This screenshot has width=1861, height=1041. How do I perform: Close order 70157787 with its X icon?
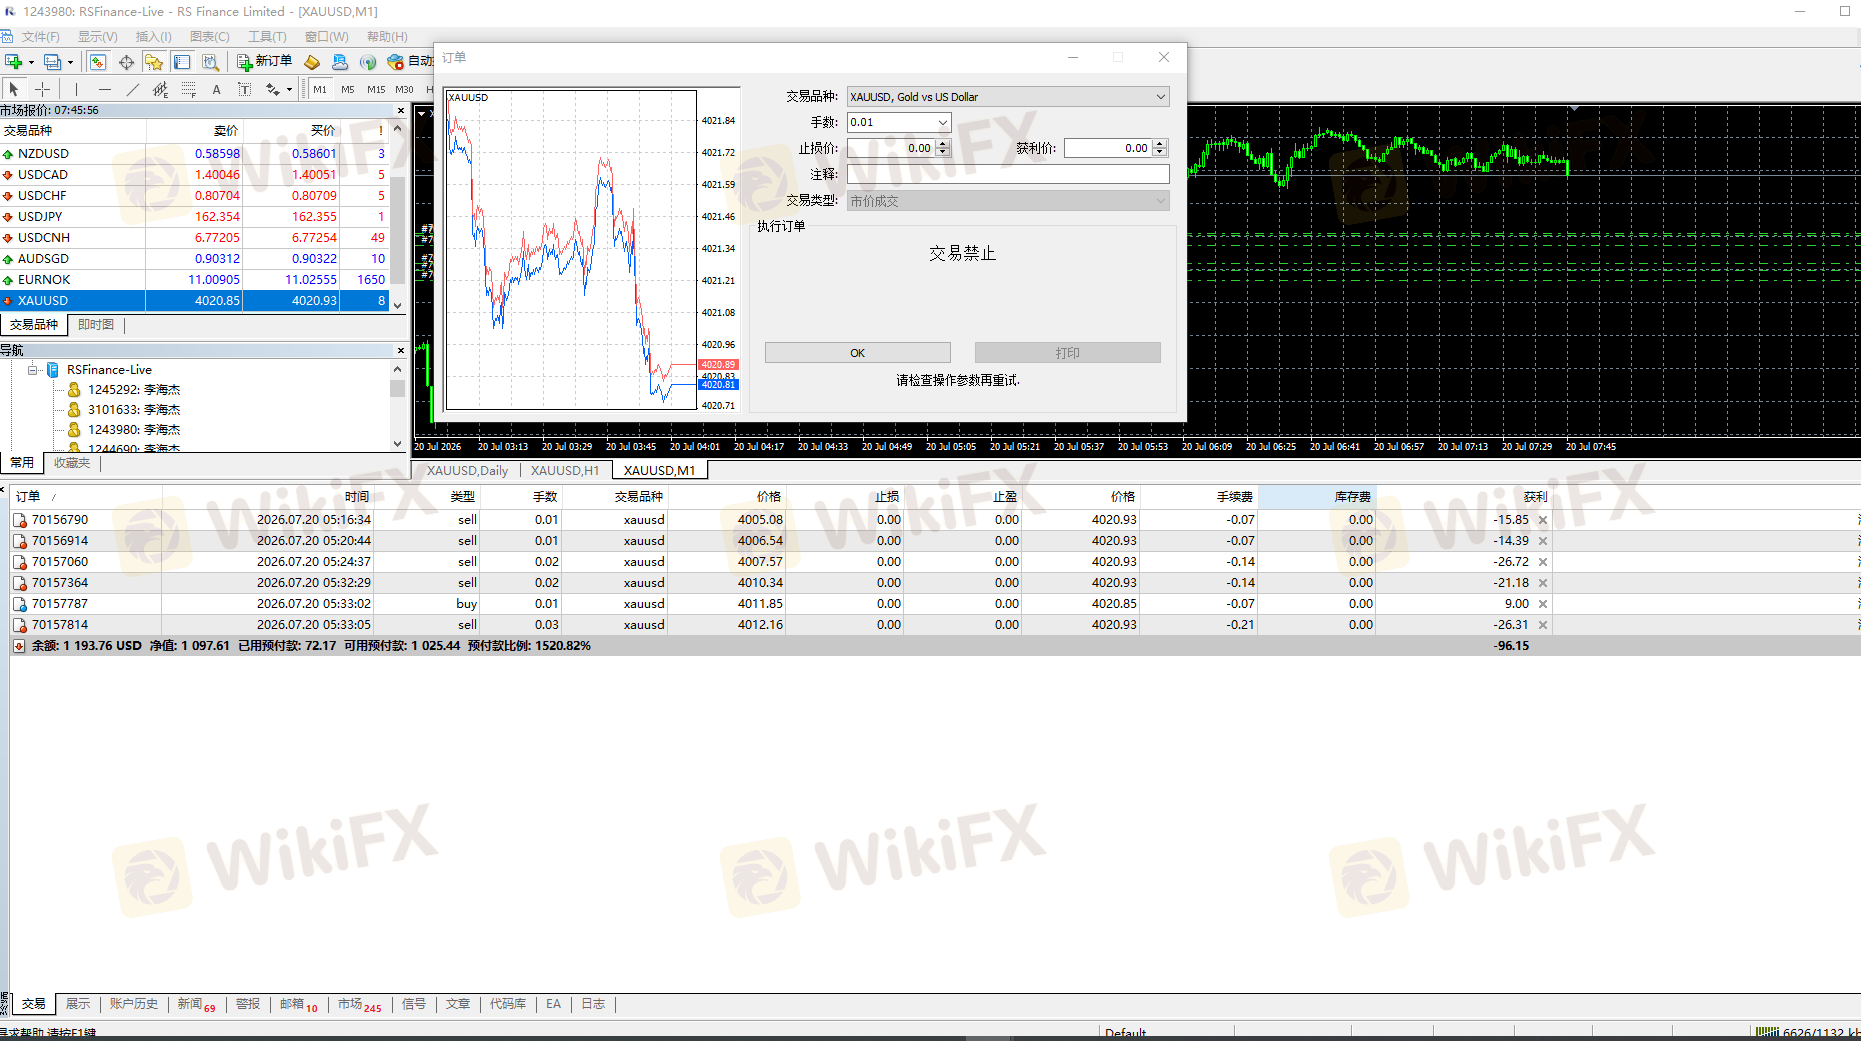tap(1543, 604)
